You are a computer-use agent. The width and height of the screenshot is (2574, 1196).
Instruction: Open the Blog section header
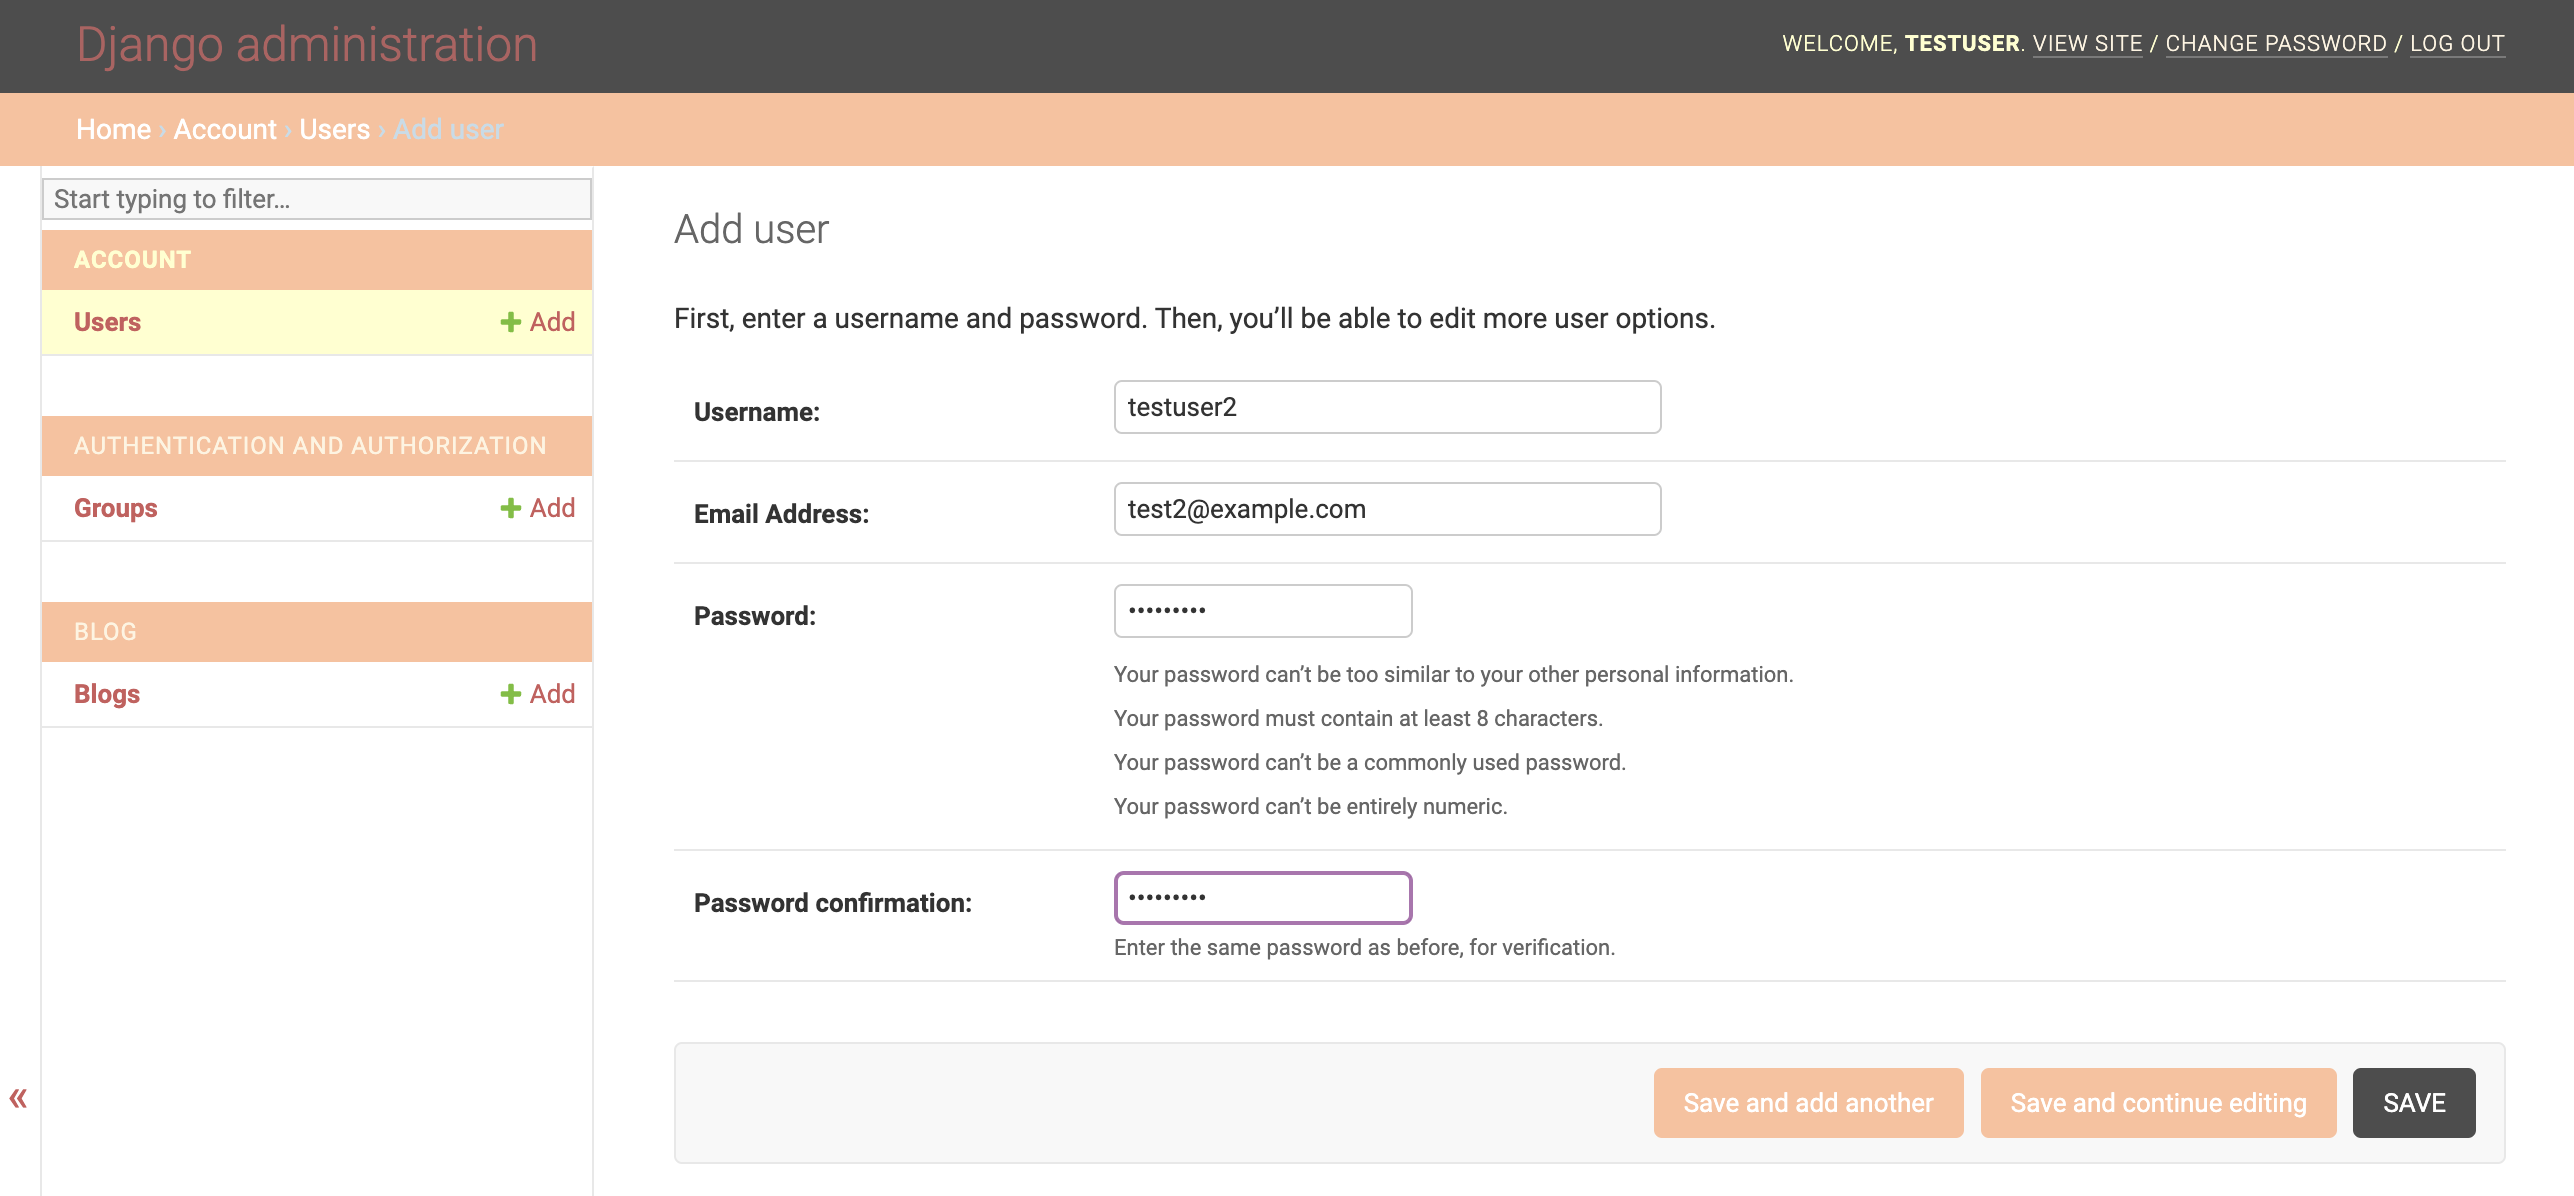105,632
